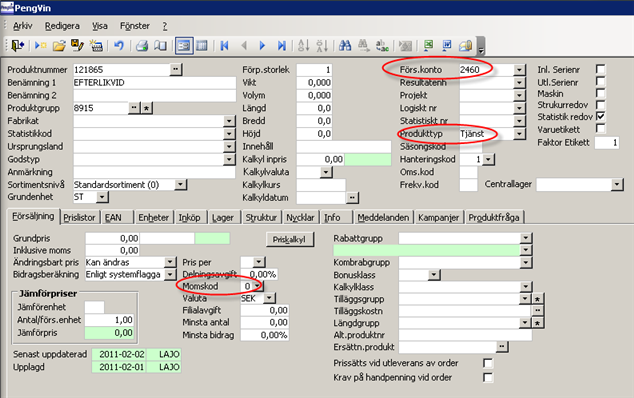Expand the Rabattgrupp dropdown
Screen dimensions: 634x398
pos(525,238)
